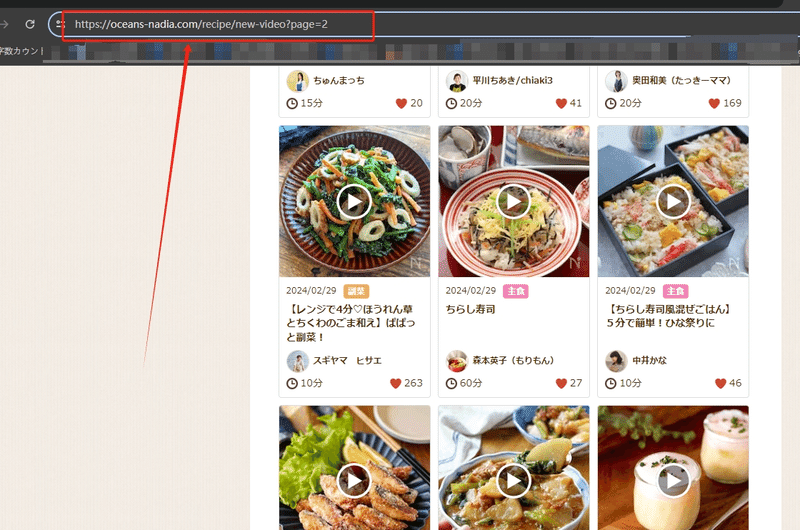The height and width of the screenshot is (530, 800).
Task: Play the ちらし寿司 recipe video
Action: (513, 202)
